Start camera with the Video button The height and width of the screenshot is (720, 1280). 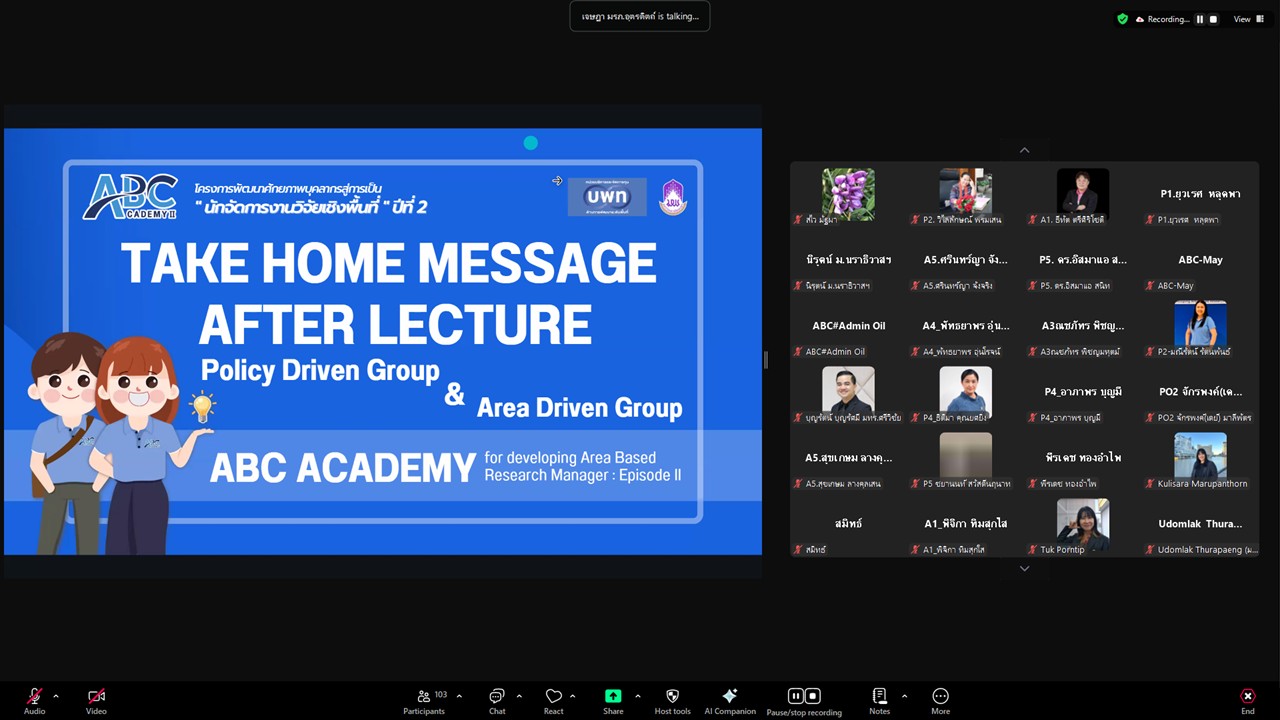pos(96,701)
